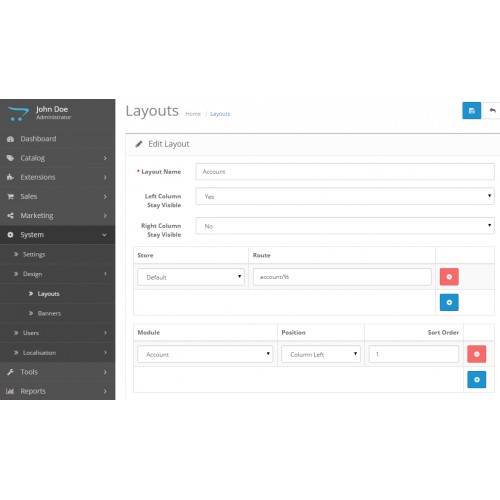Image resolution: width=500 pixels, height=500 pixels.
Task: Remove the account/% route row
Action: tap(449, 277)
